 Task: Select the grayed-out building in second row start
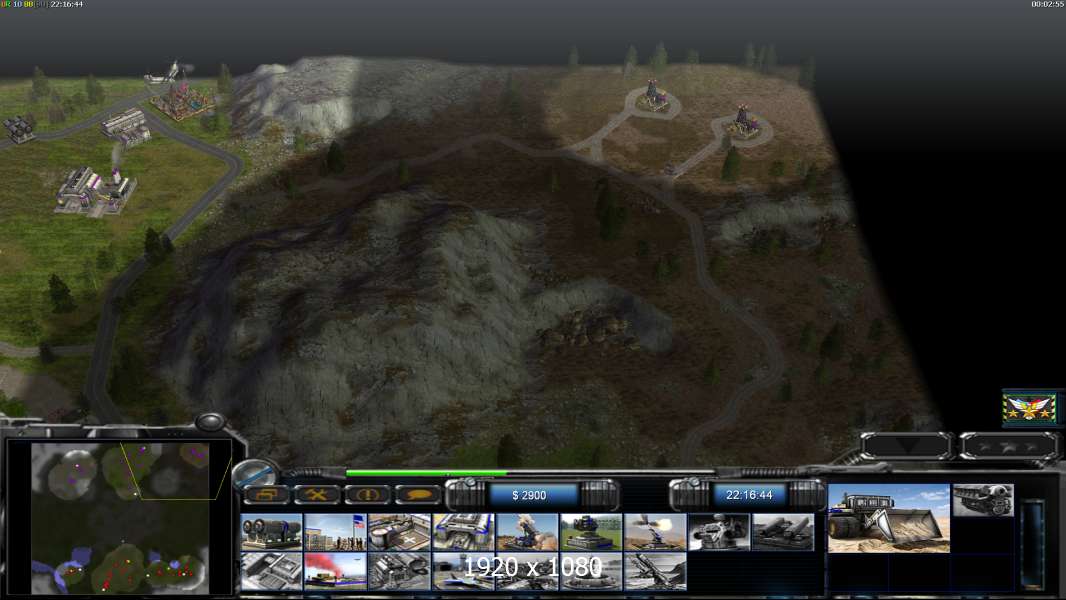[x=271, y=571]
